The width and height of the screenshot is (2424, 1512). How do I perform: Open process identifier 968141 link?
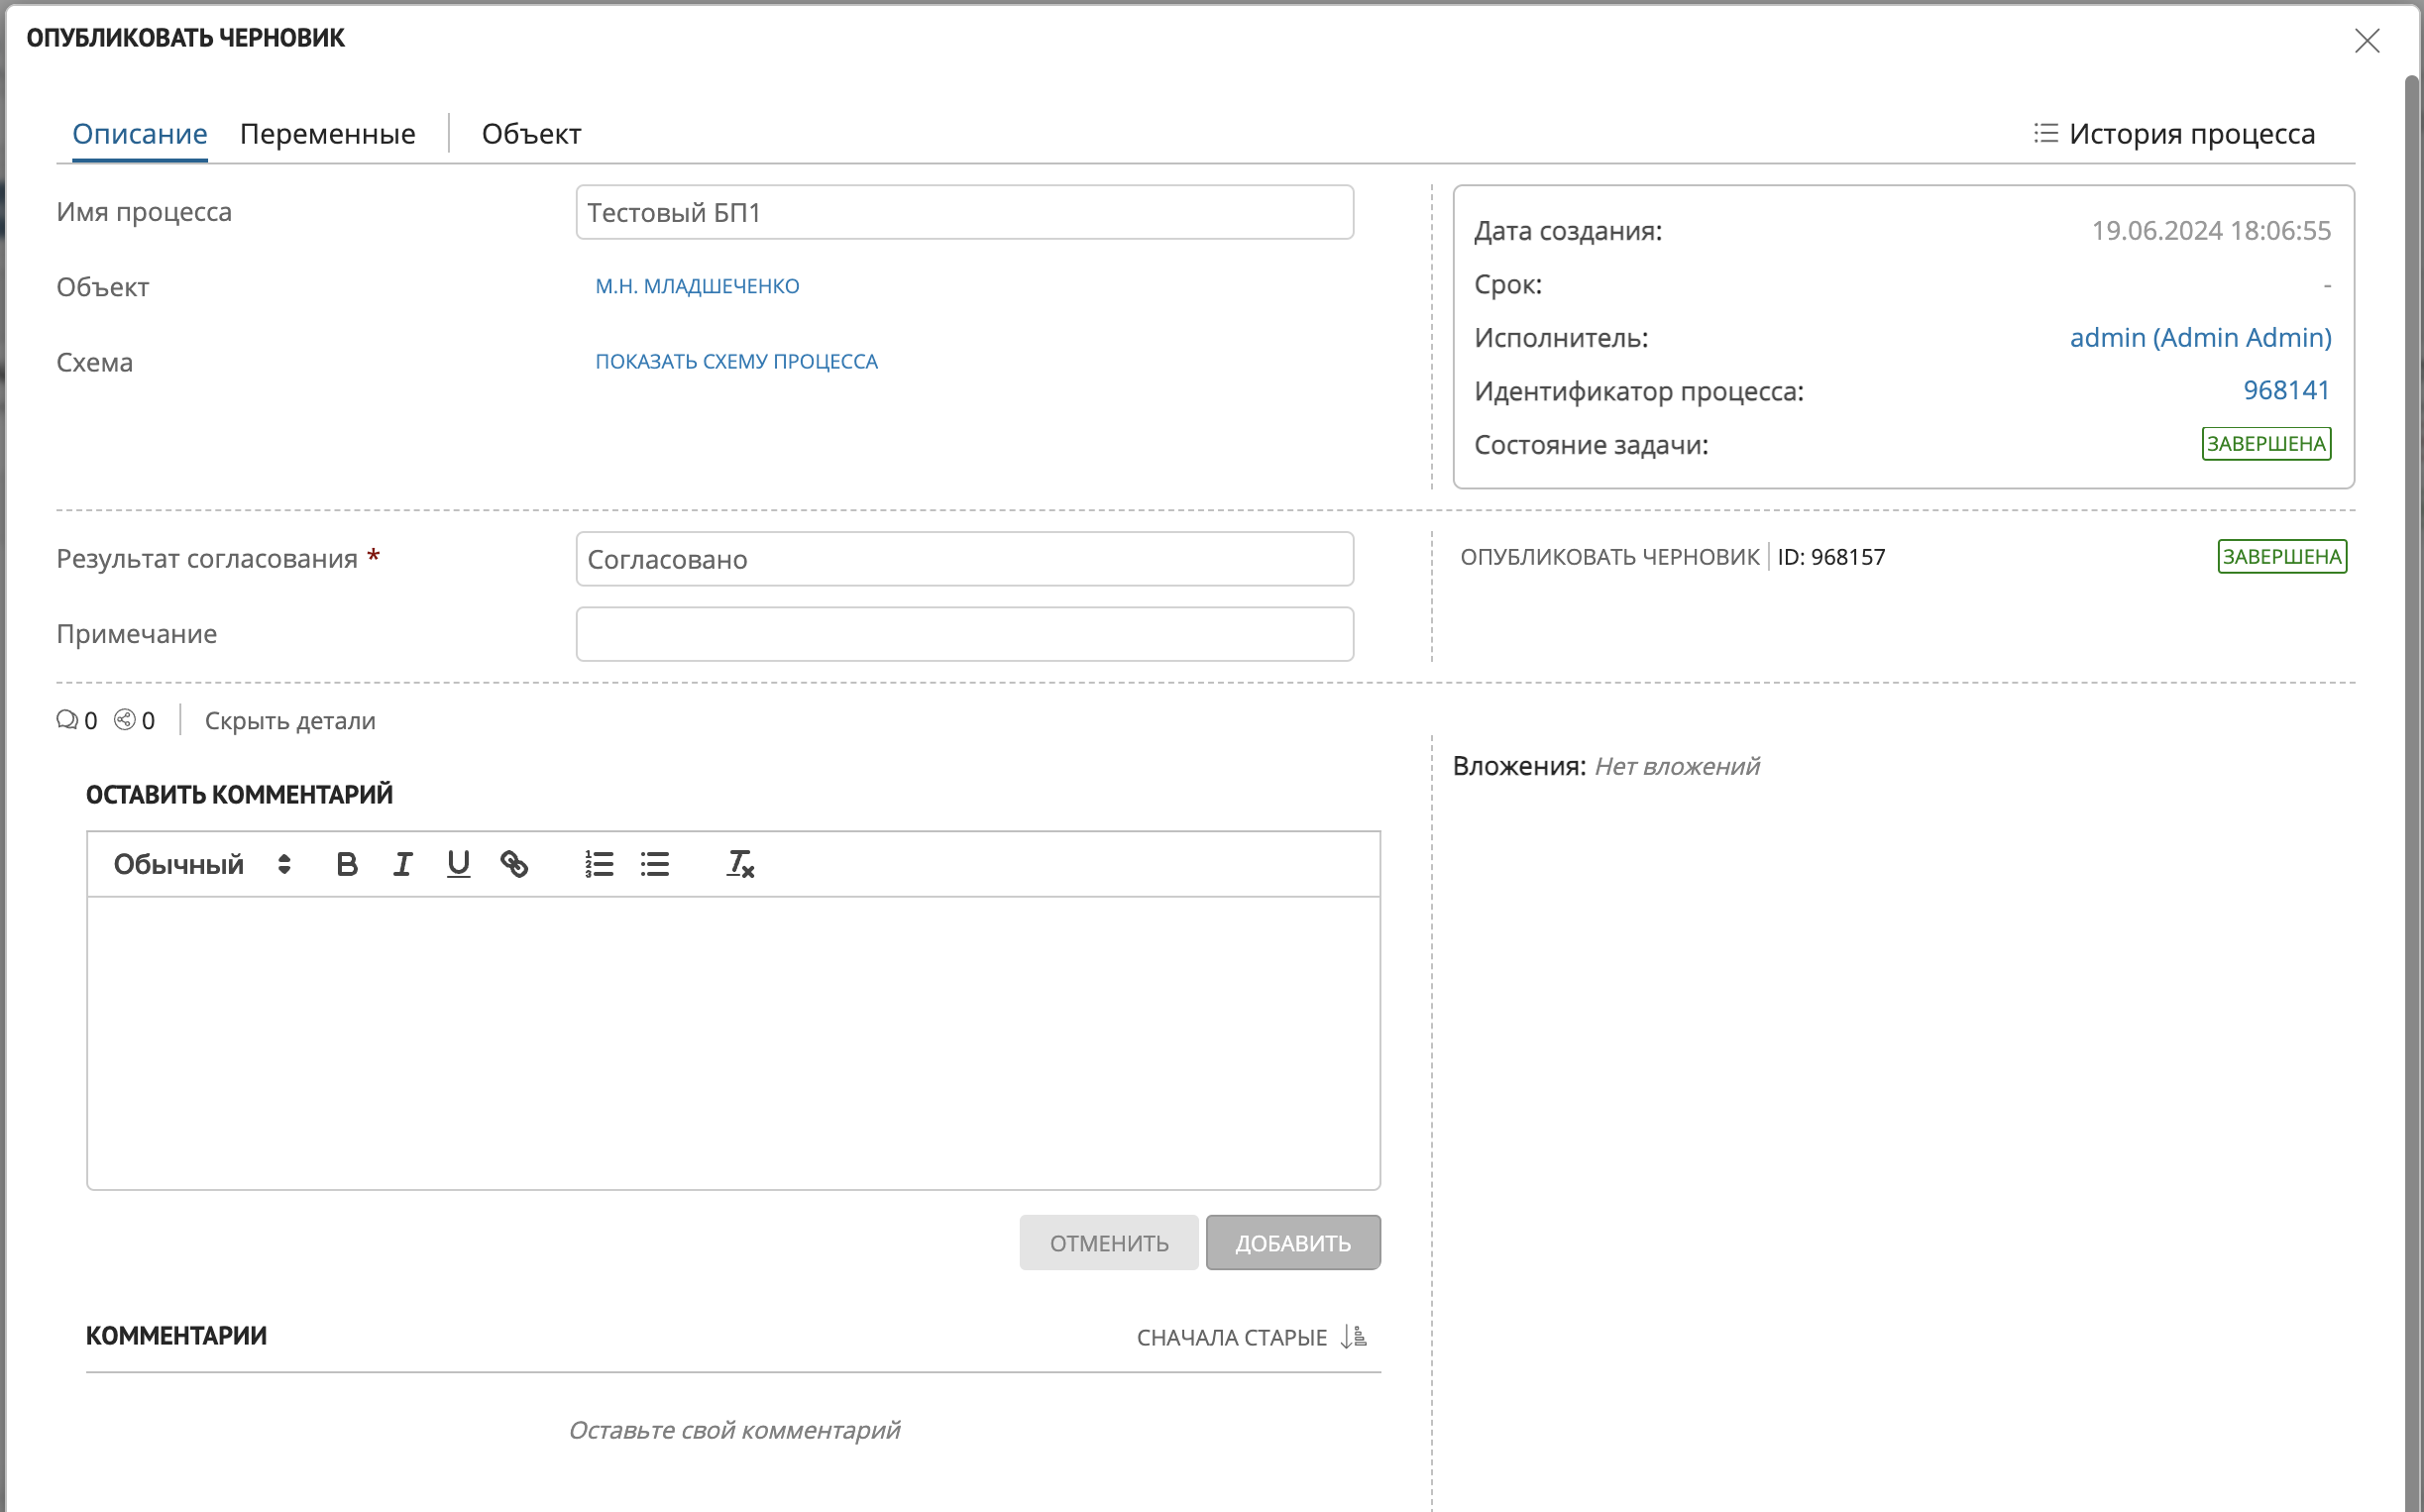(x=2286, y=390)
